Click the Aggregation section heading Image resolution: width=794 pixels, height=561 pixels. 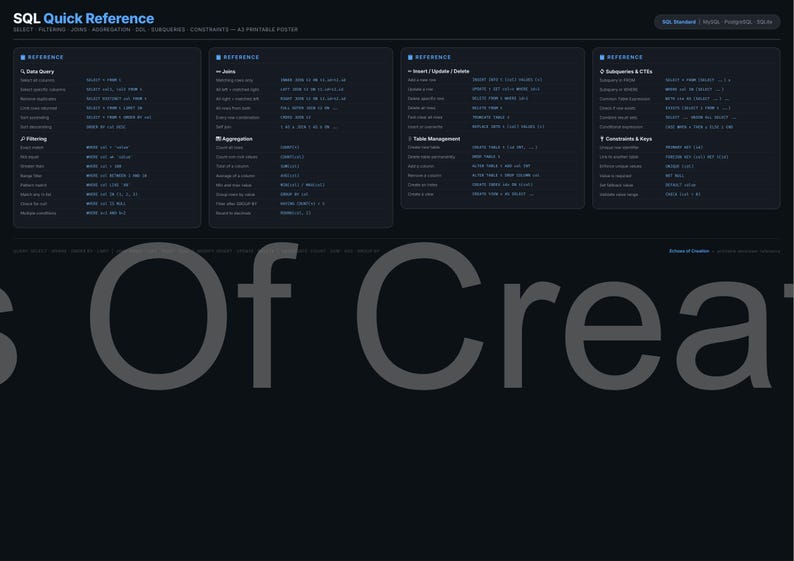[x=237, y=139]
